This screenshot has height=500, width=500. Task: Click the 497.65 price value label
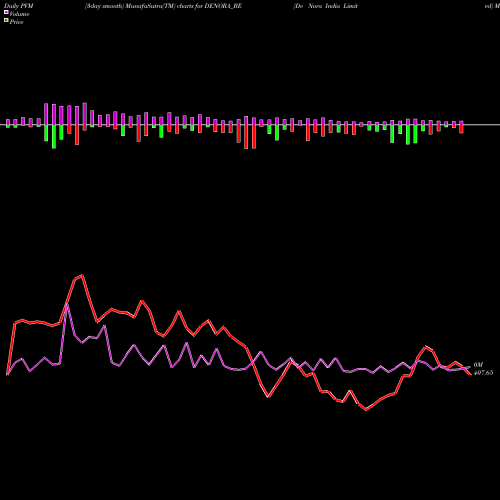[483, 373]
